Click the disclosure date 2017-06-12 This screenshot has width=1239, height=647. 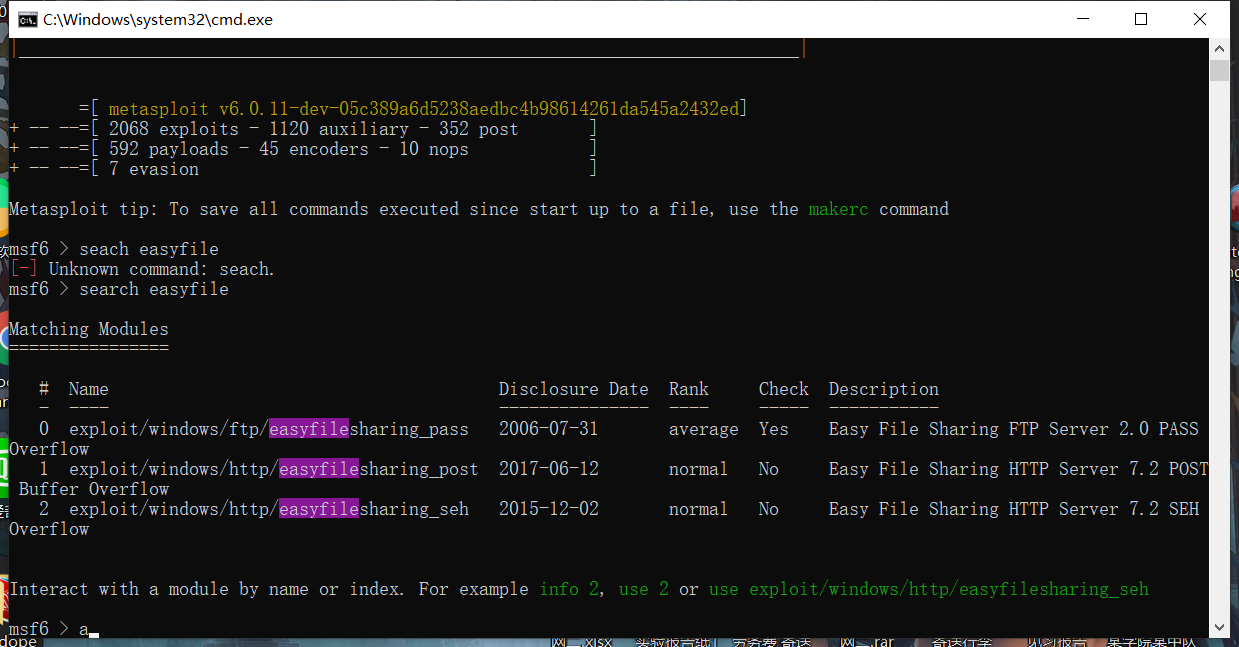coord(549,469)
